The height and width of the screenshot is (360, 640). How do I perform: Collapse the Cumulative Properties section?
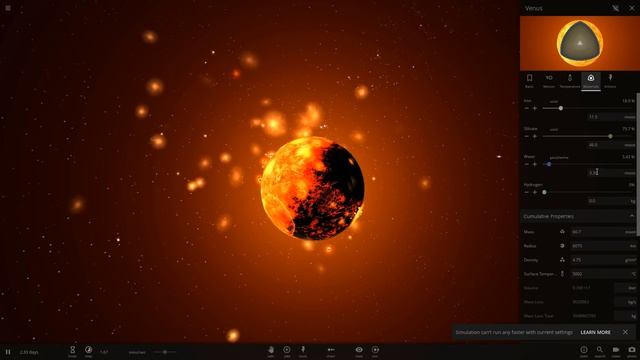[632, 216]
